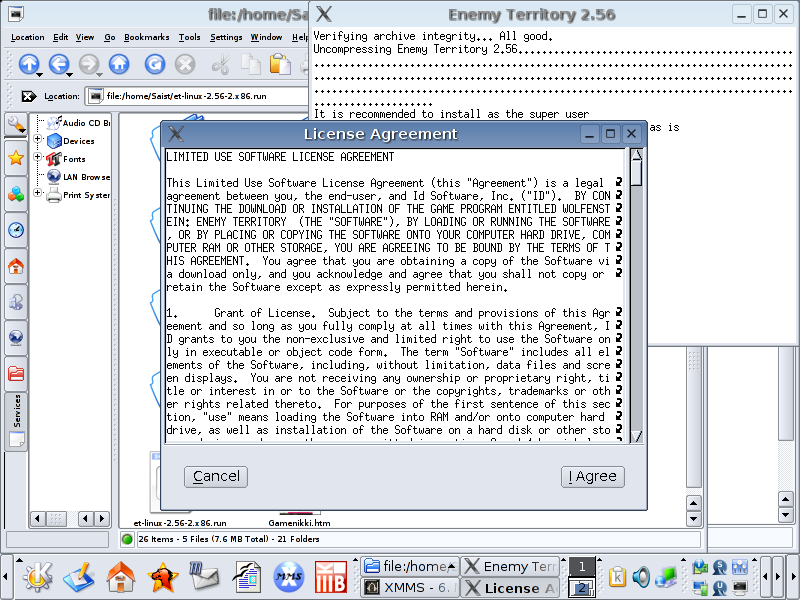Image resolution: width=800 pixels, height=600 pixels.
Task: Open the History clock sidebar tab
Action: pyautogui.click(x=16, y=230)
